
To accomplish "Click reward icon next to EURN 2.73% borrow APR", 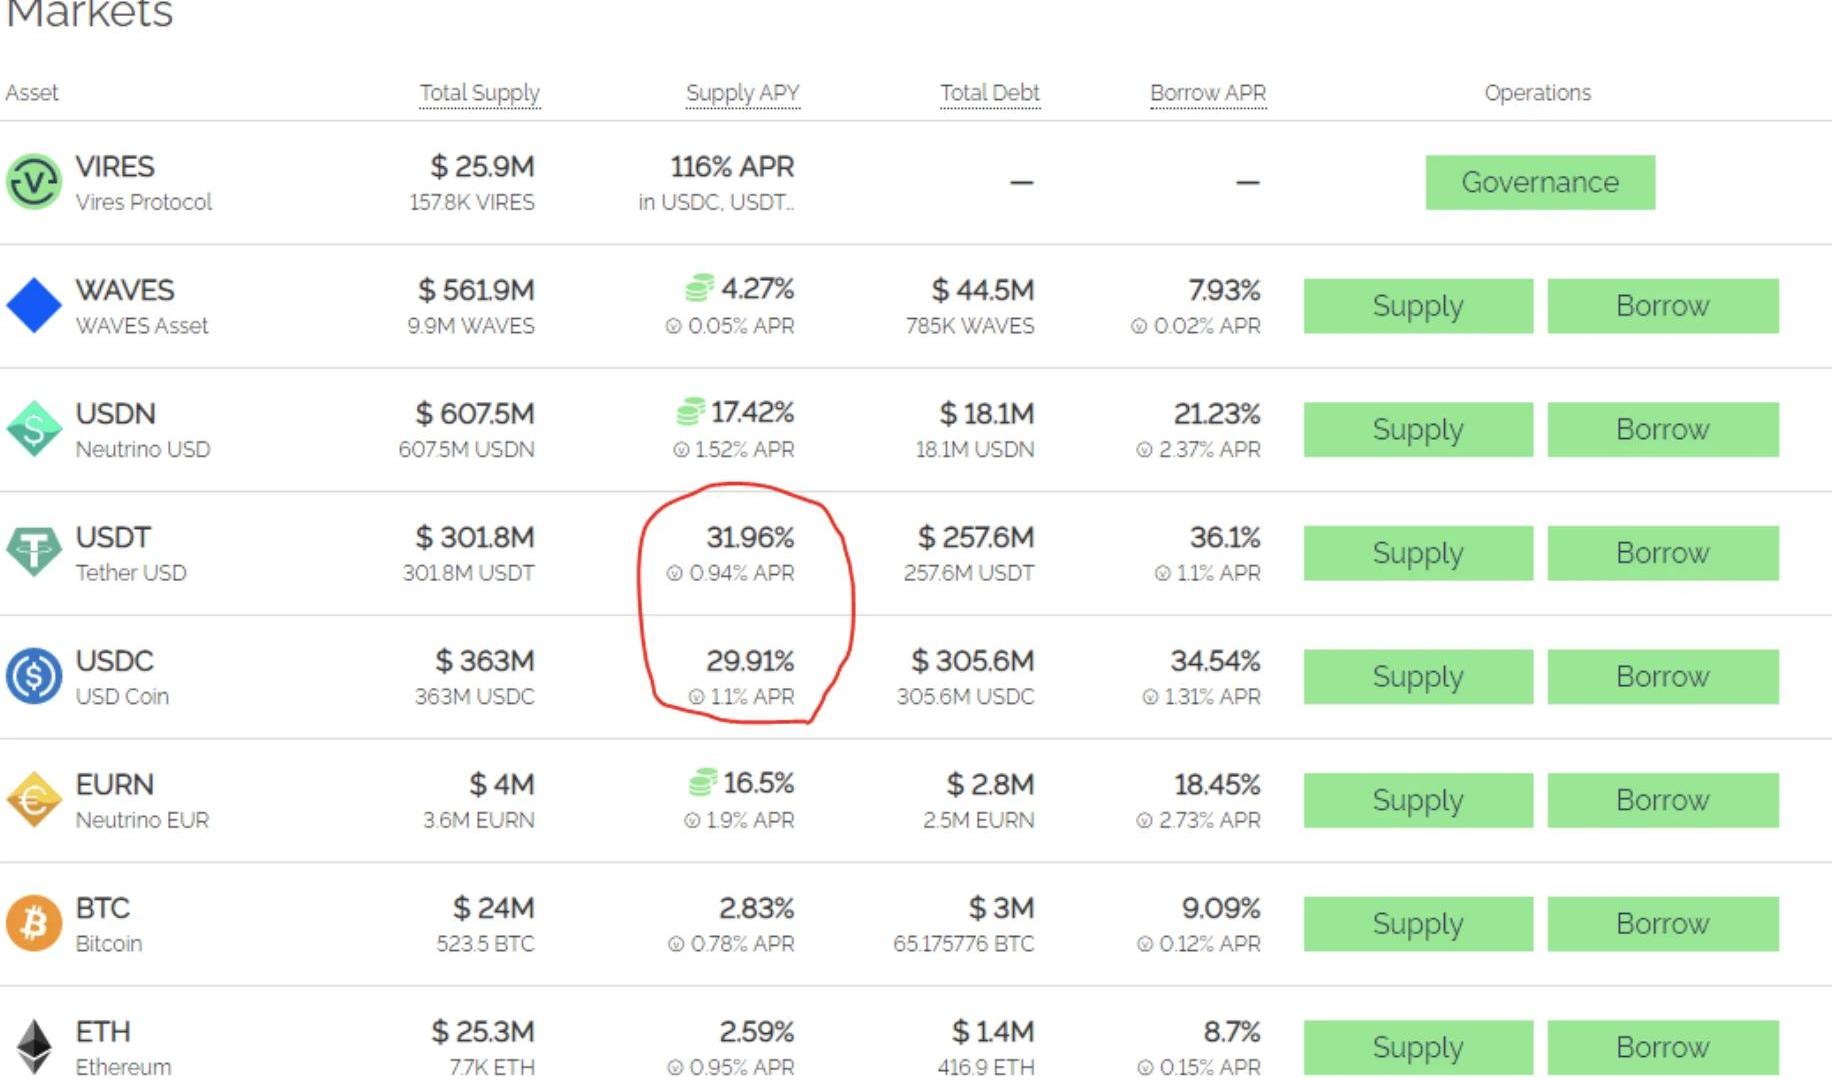I will [x=1144, y=821].
